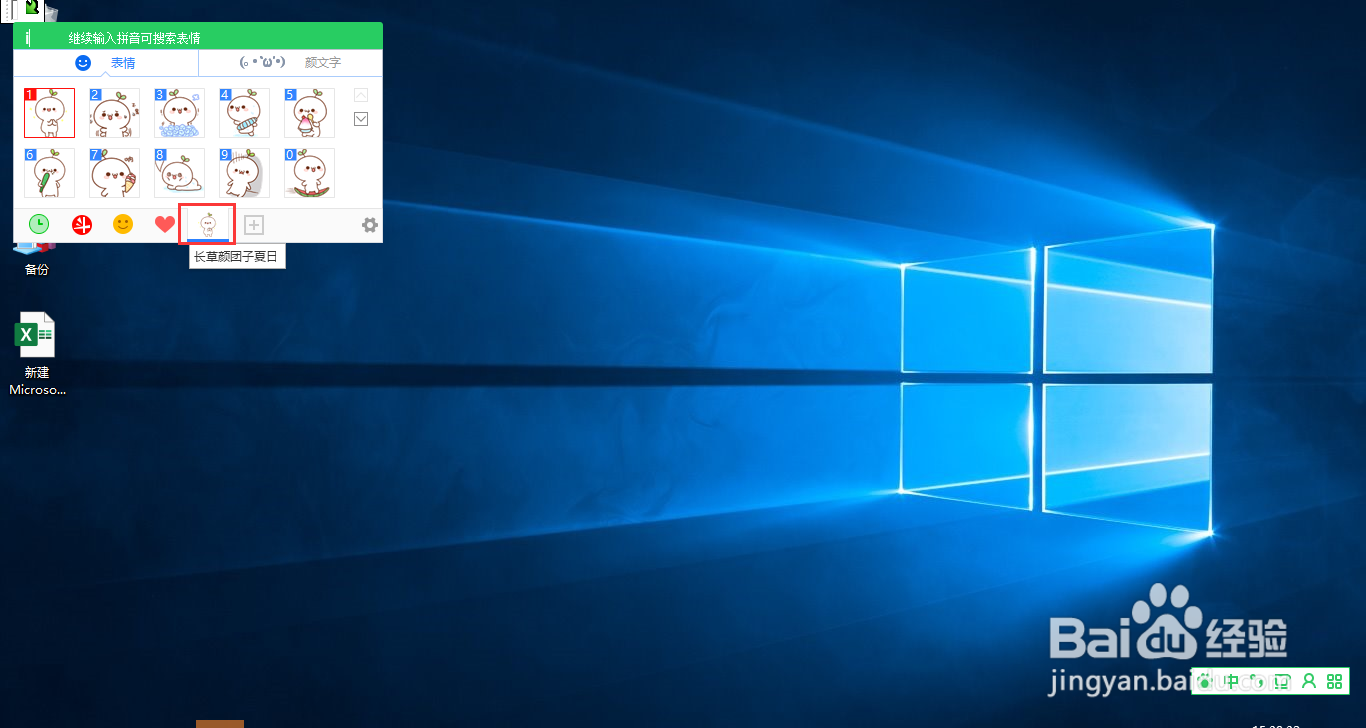Switch to the 颜文字 tab
The image size is (1366, 728).
click(x=290, y=63)
